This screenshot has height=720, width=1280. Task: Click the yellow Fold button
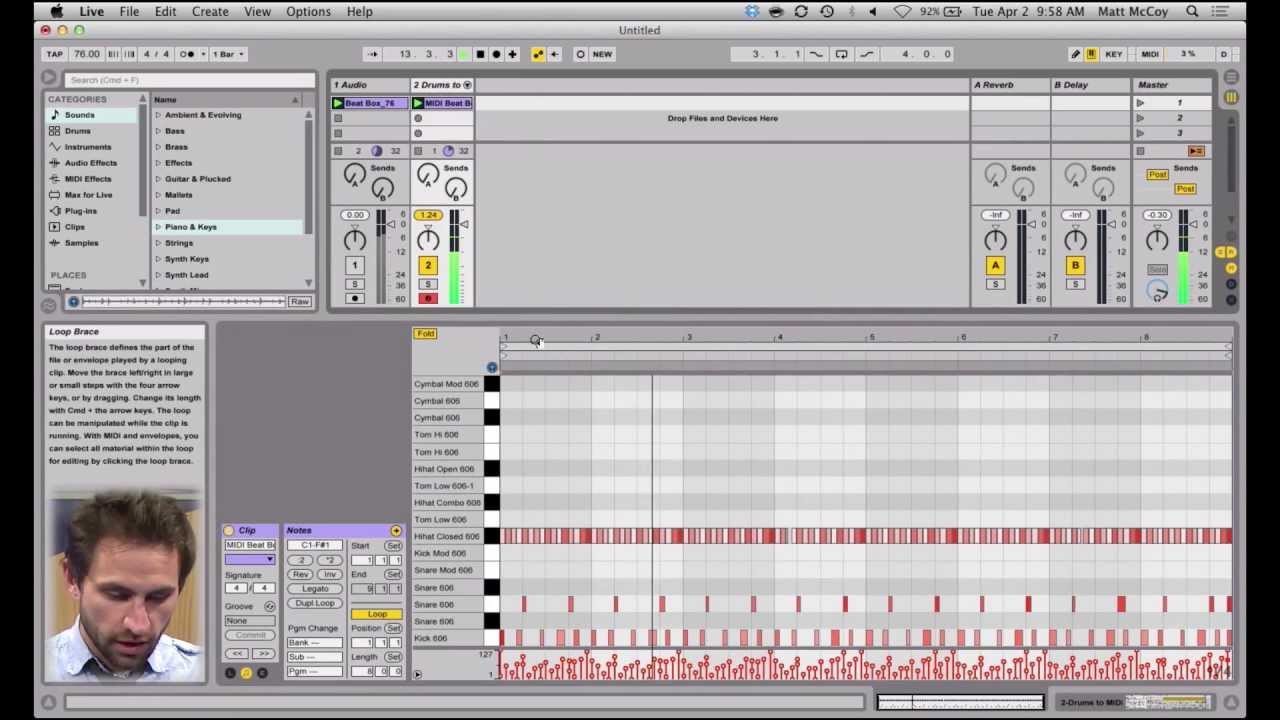tap(425, 334)
